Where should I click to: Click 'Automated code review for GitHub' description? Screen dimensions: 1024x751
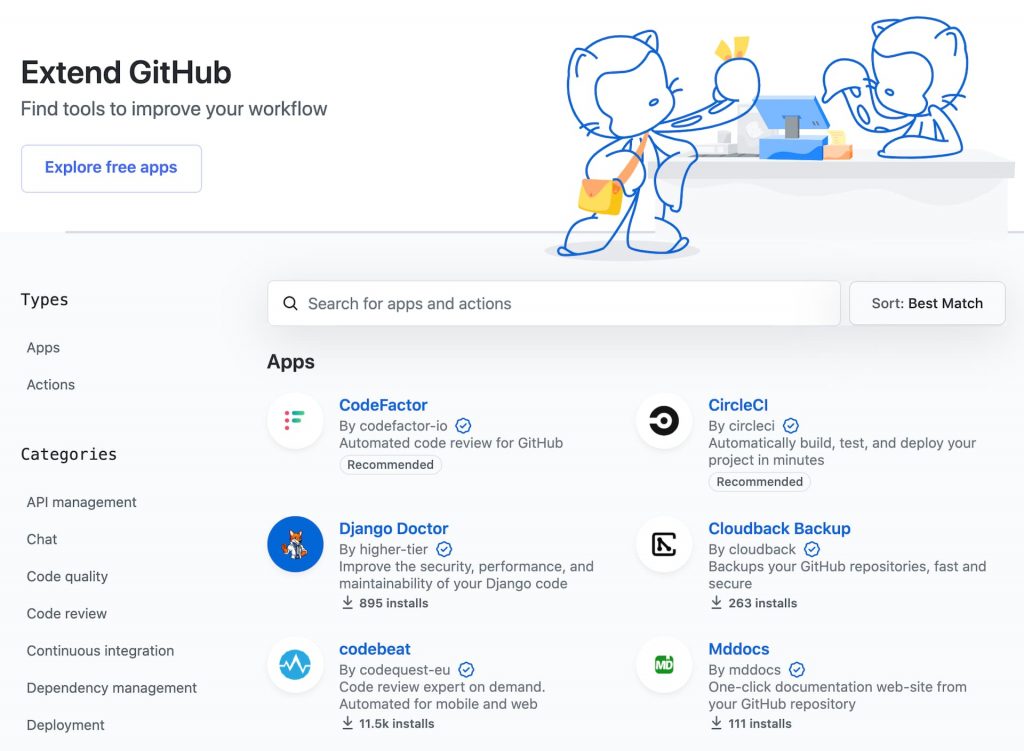pyautogui.click(x=451, y=443)
